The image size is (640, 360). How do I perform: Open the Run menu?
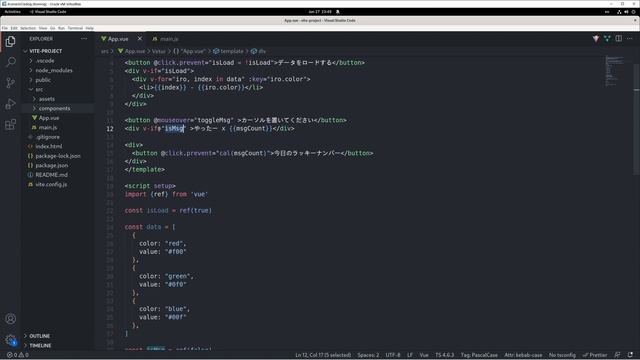[62, 28]
